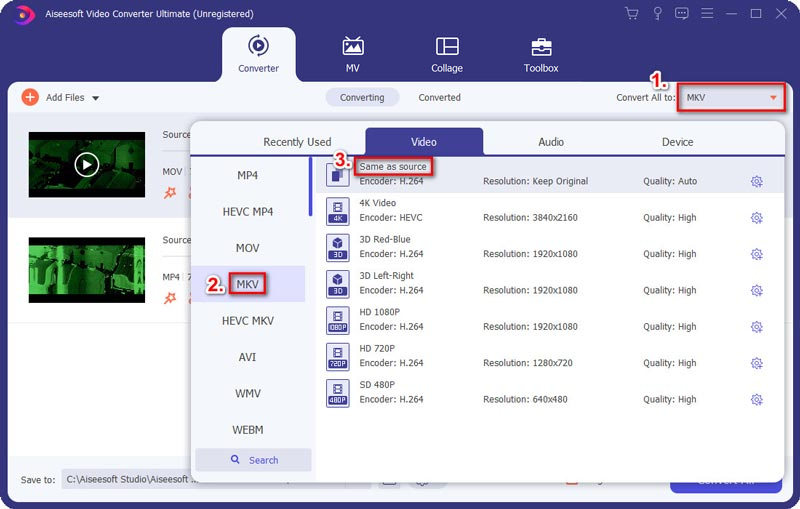The height and width of the screenshot is (509, 800).
Task: Show the Converted files list
Action: pyautogui.click(x=439, y=98)
